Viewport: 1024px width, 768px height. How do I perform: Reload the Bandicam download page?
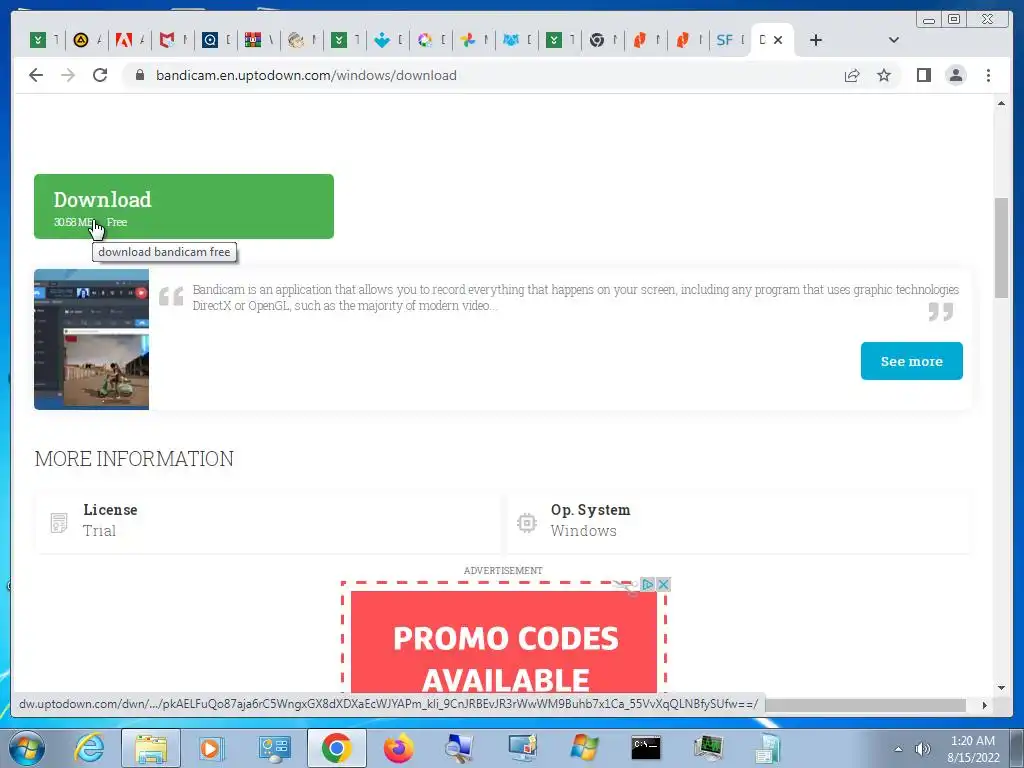[x=100, y=75]
